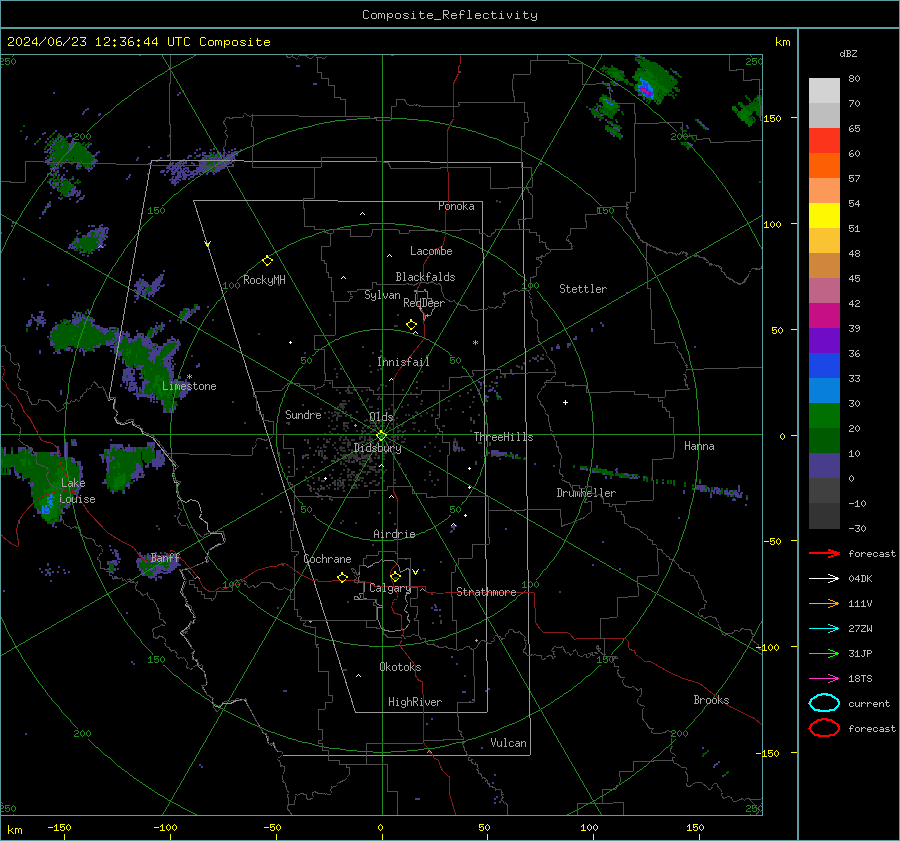Click the Lacombe map label

click(431, 251)
